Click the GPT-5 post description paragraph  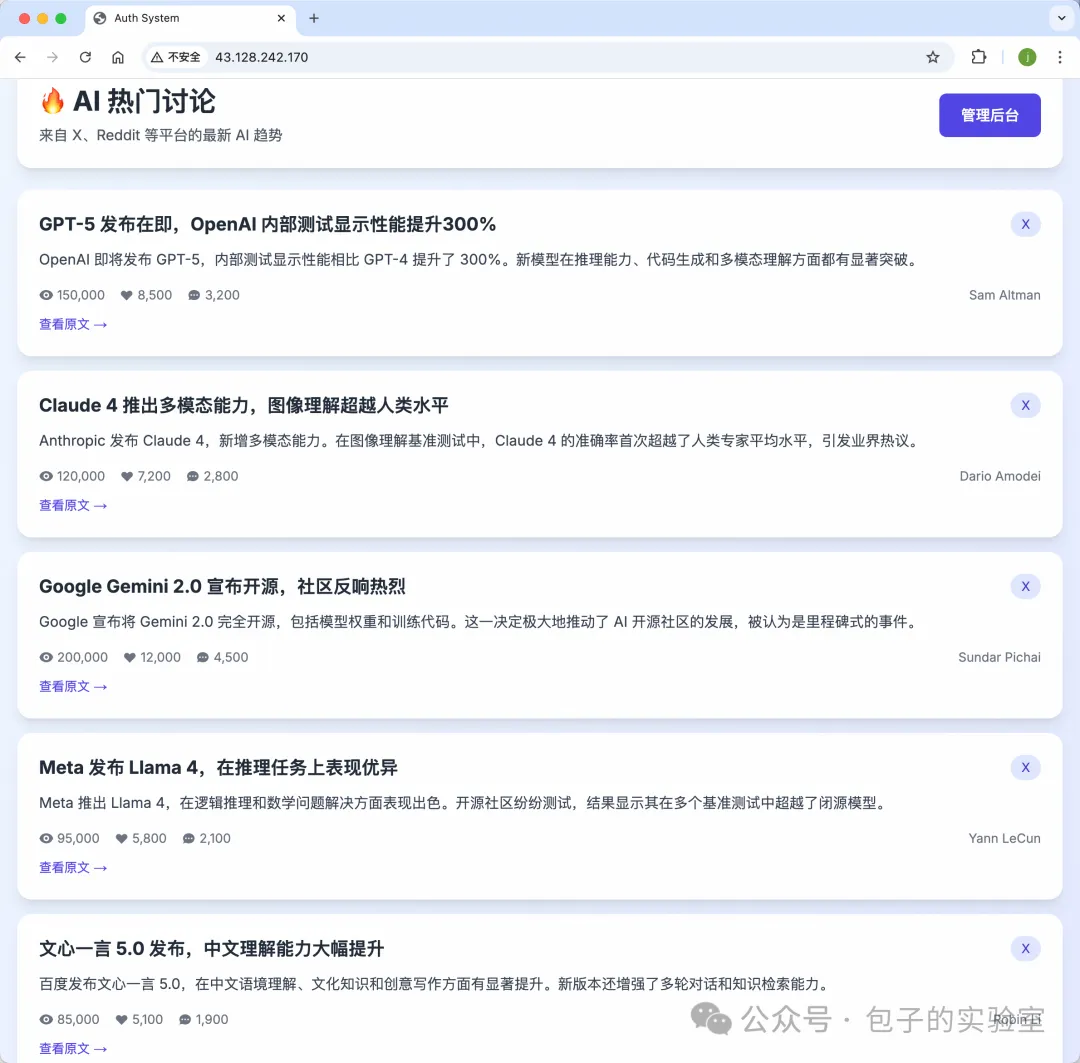click(479, 260)
